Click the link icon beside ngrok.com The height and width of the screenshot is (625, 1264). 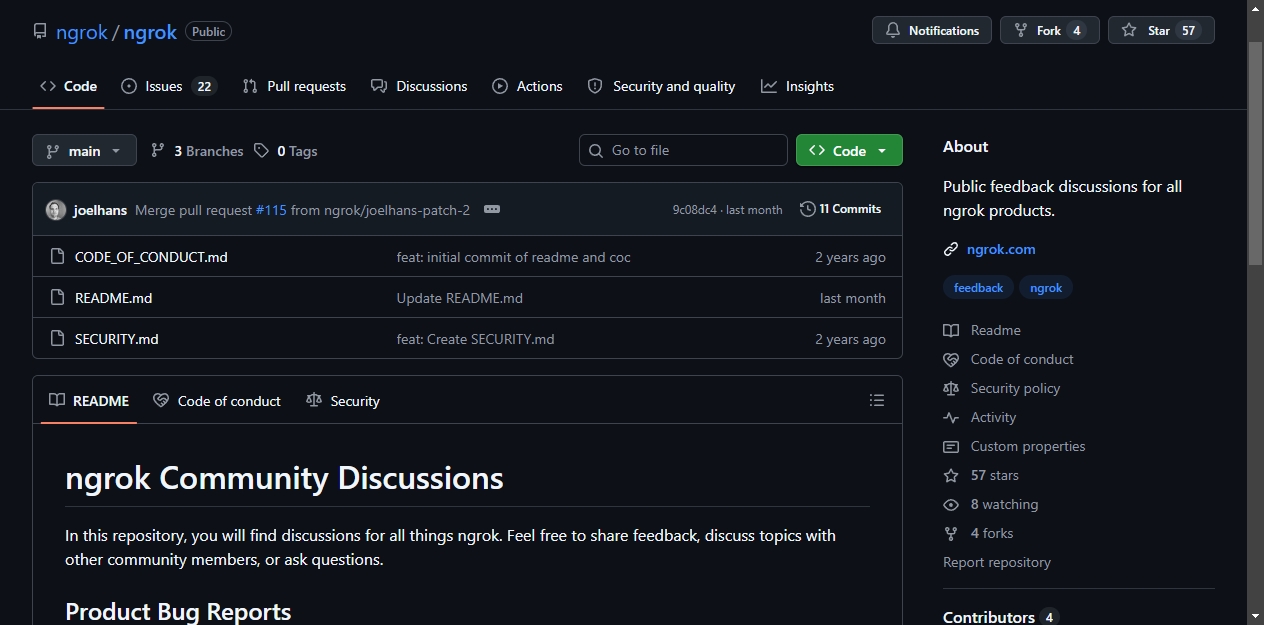point(951,249)
